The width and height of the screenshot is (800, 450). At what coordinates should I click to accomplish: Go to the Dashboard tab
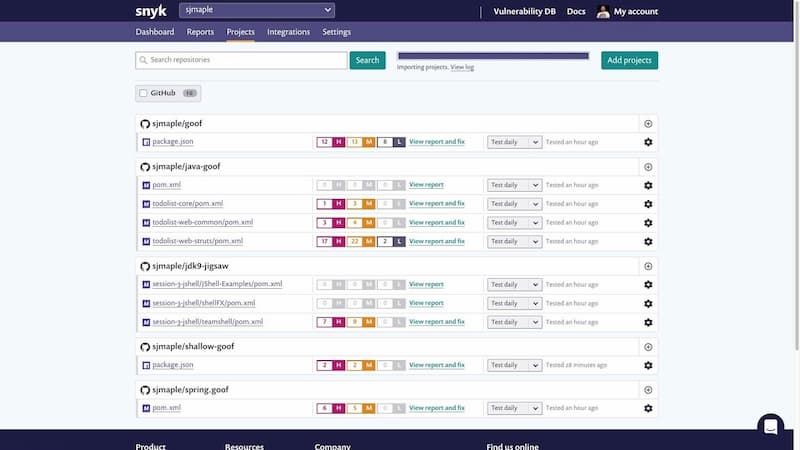coord(155,32)
